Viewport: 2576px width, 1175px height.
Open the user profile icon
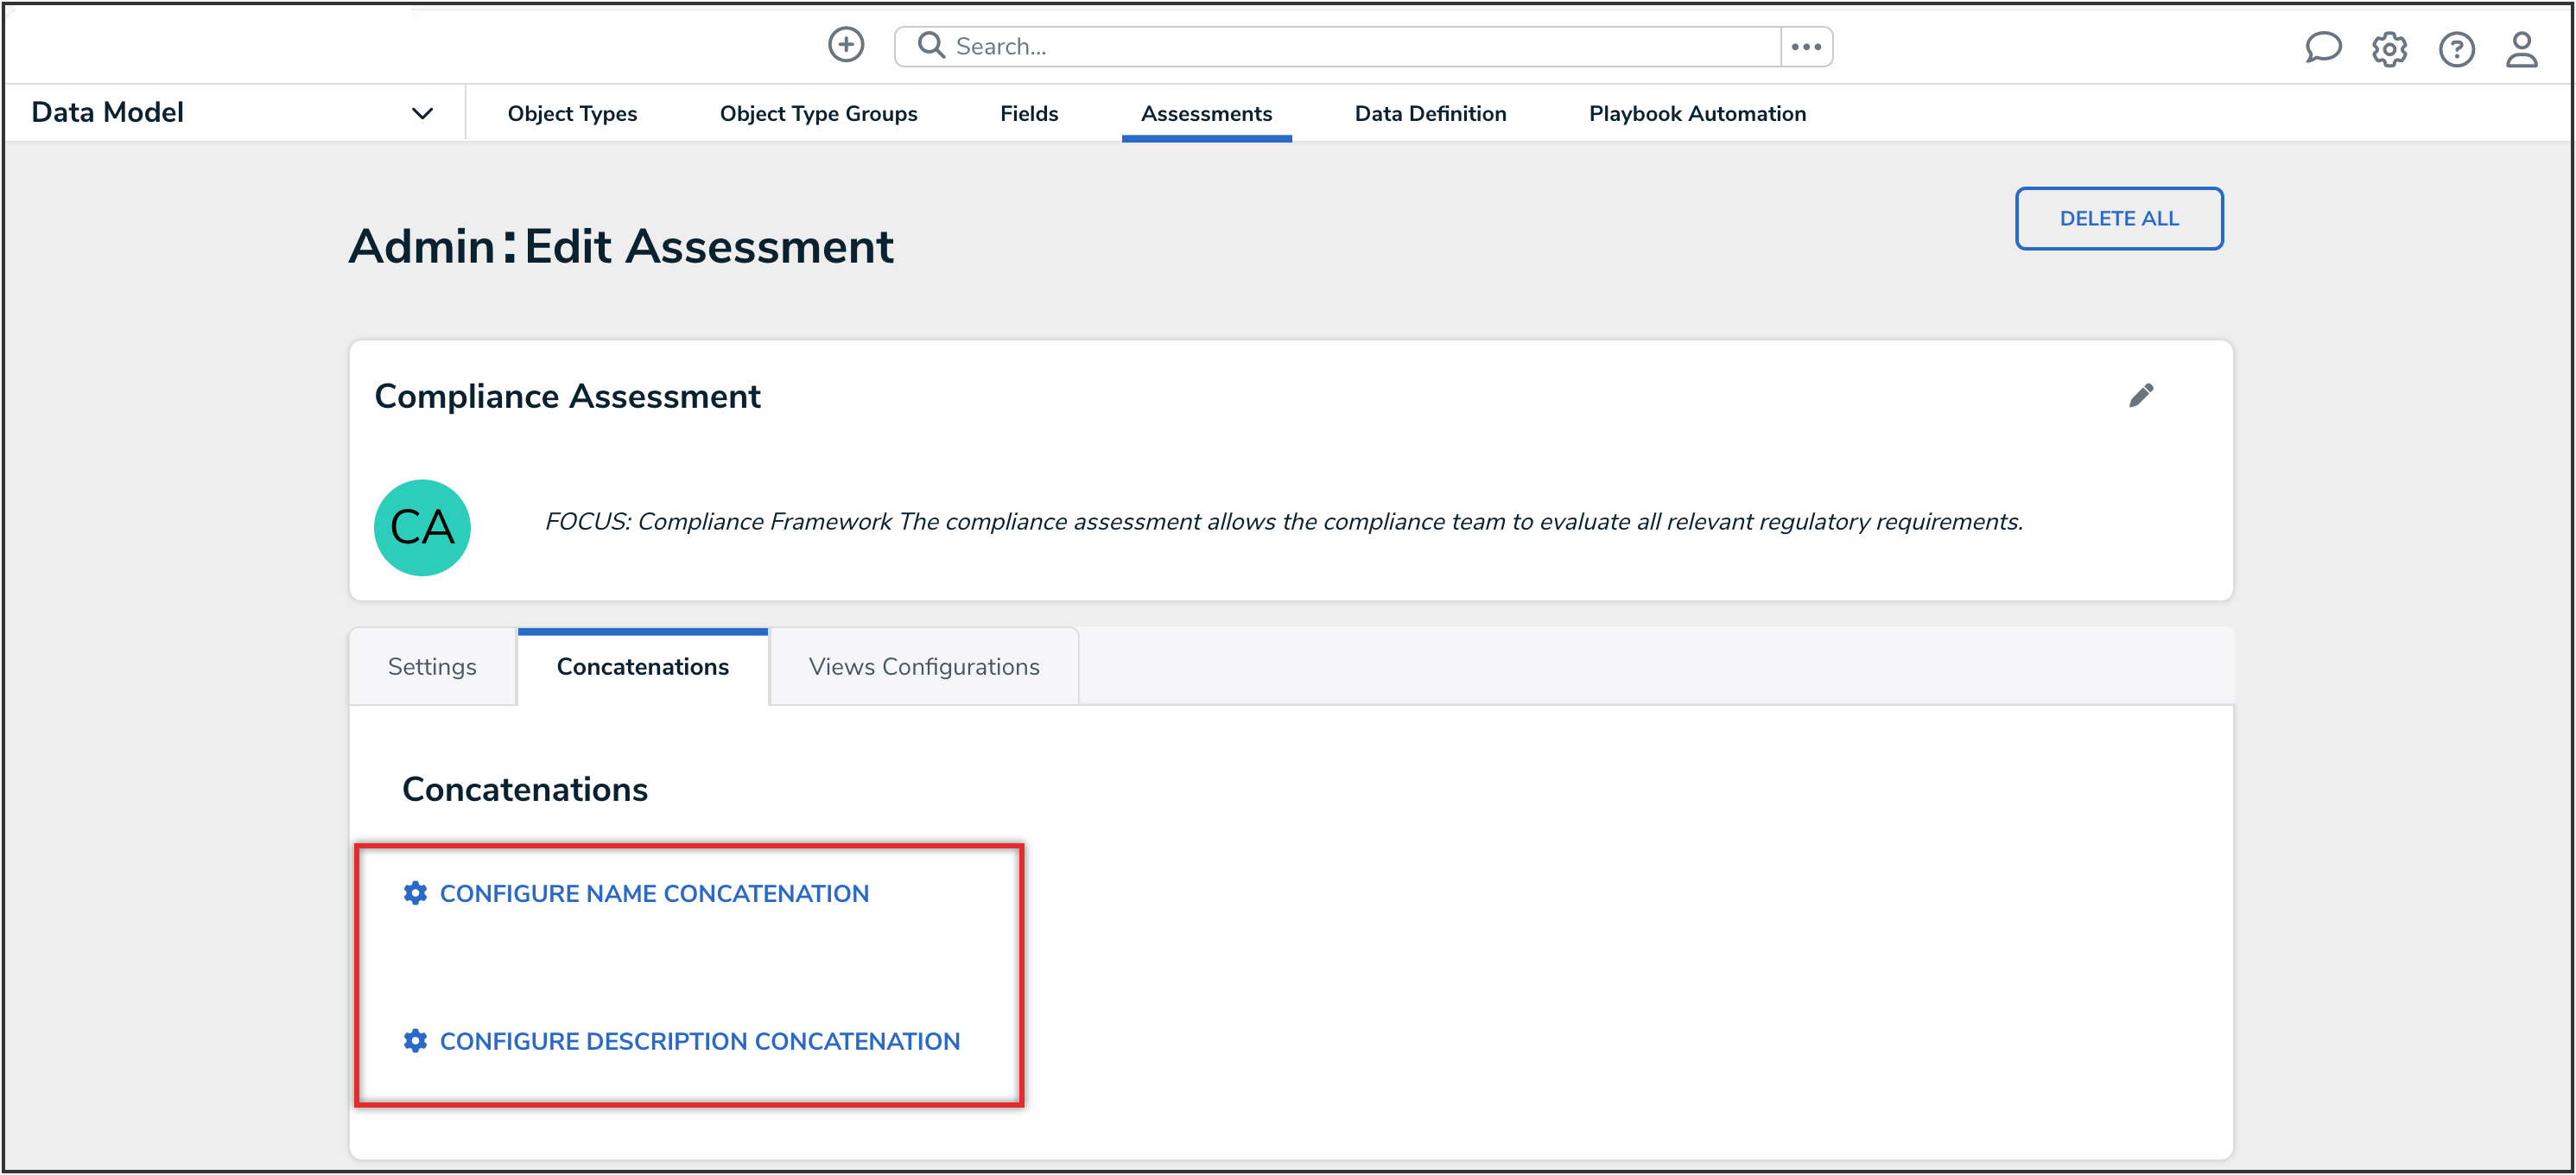(2522, 49)
